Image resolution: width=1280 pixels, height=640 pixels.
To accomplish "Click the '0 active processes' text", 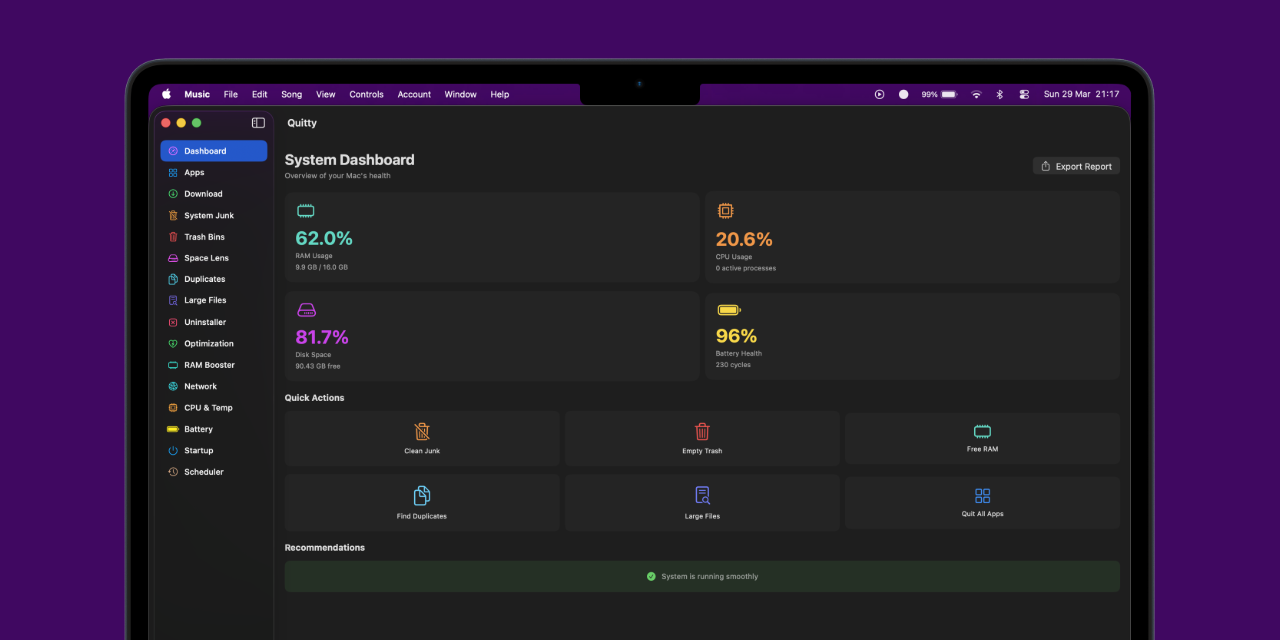I will click(746, 268).
